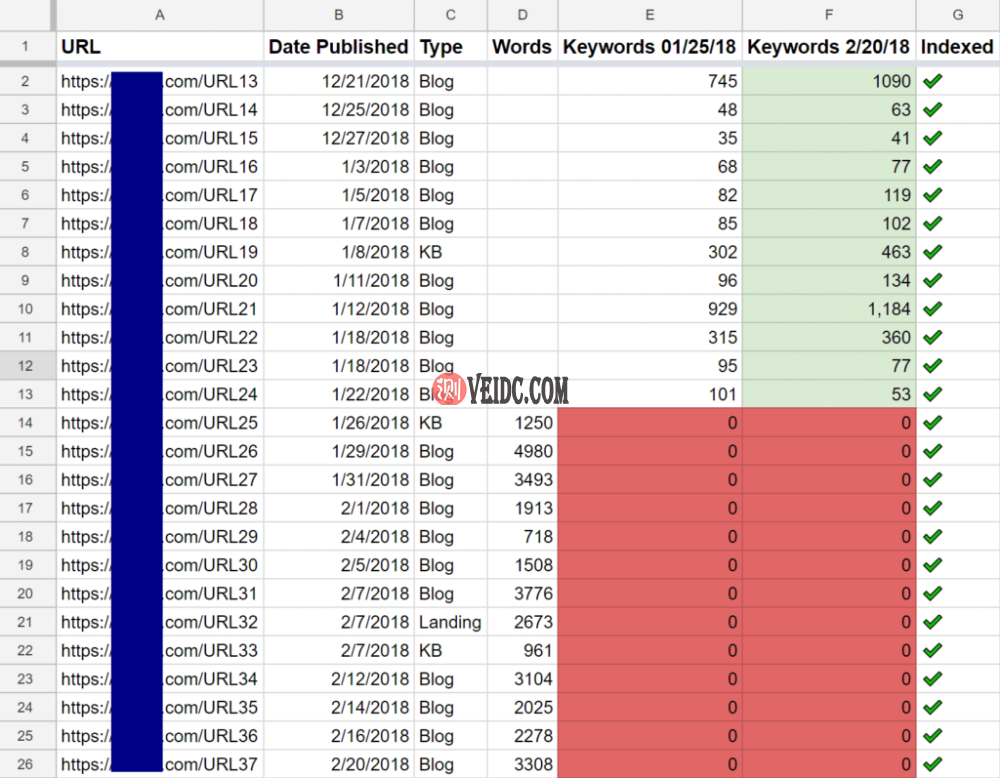
Task: Select row 12 header number
Action: 25,365
